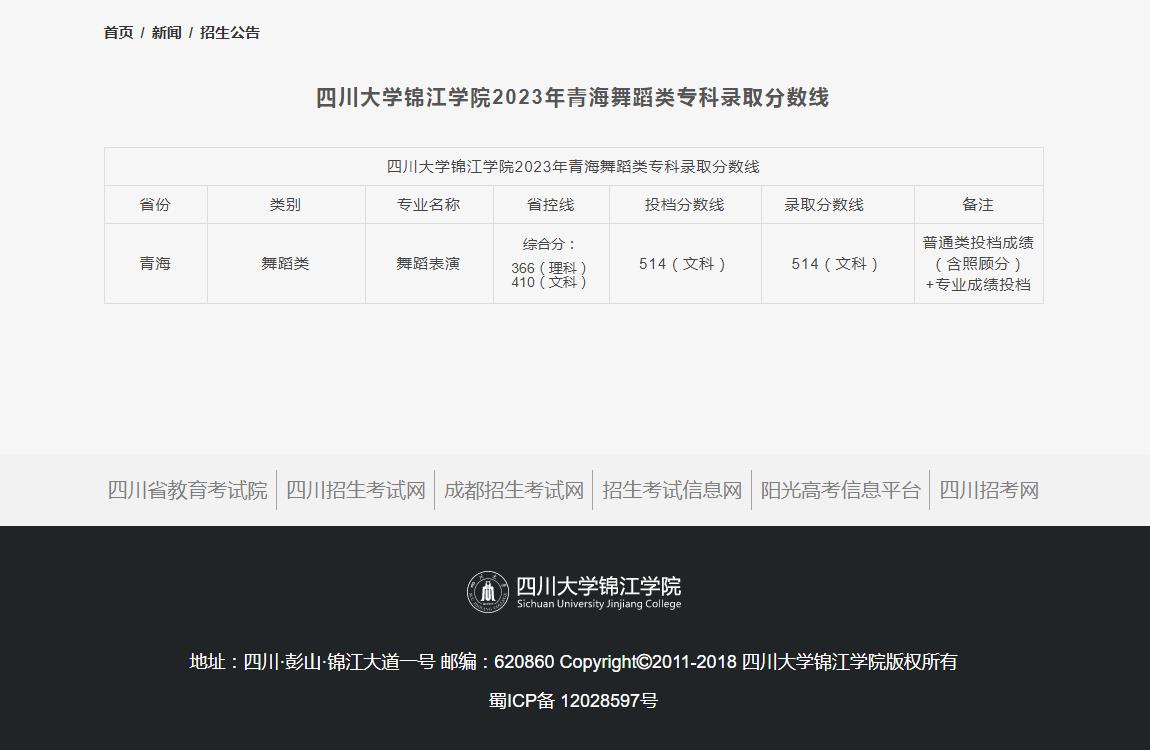Select the 投档分数线 column header
This screenshot has width=1150, height=750.
click(685, 205)
